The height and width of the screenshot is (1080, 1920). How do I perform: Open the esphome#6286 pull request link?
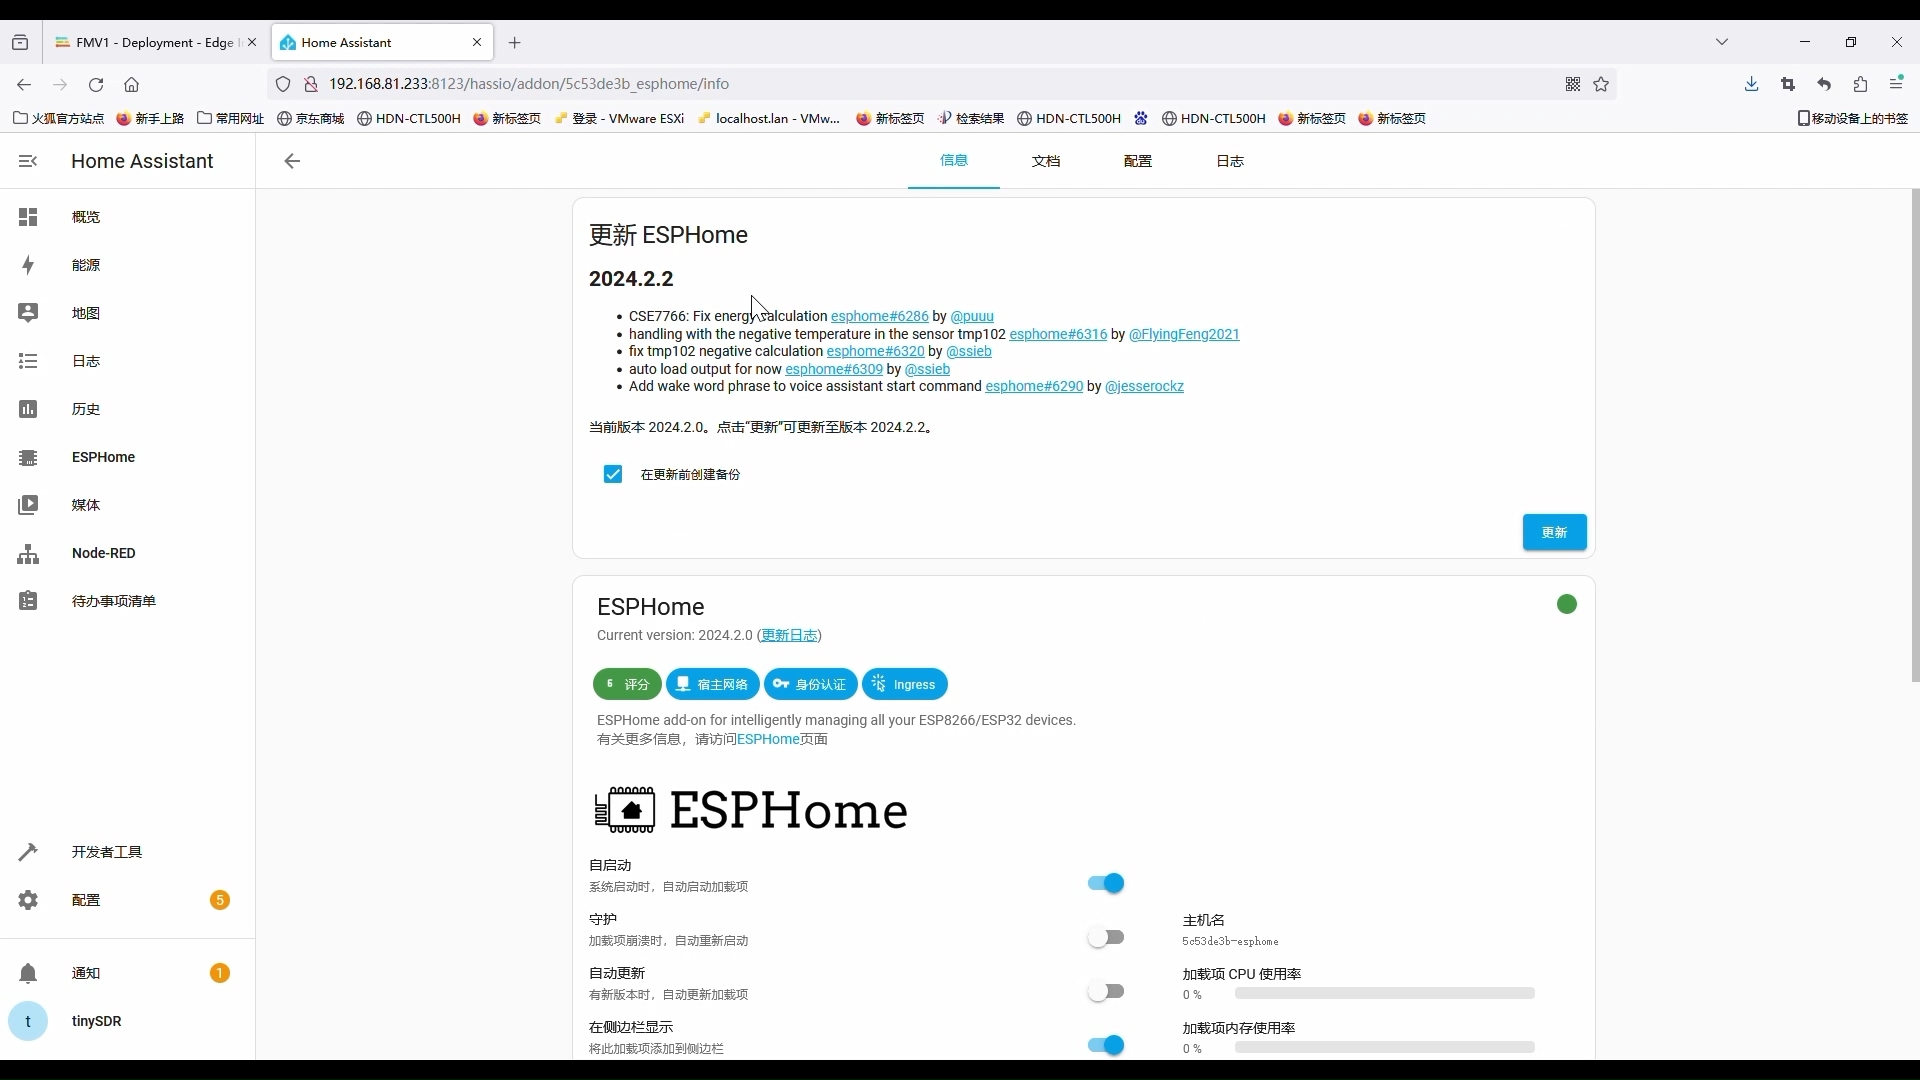click(x=879, y=316)
